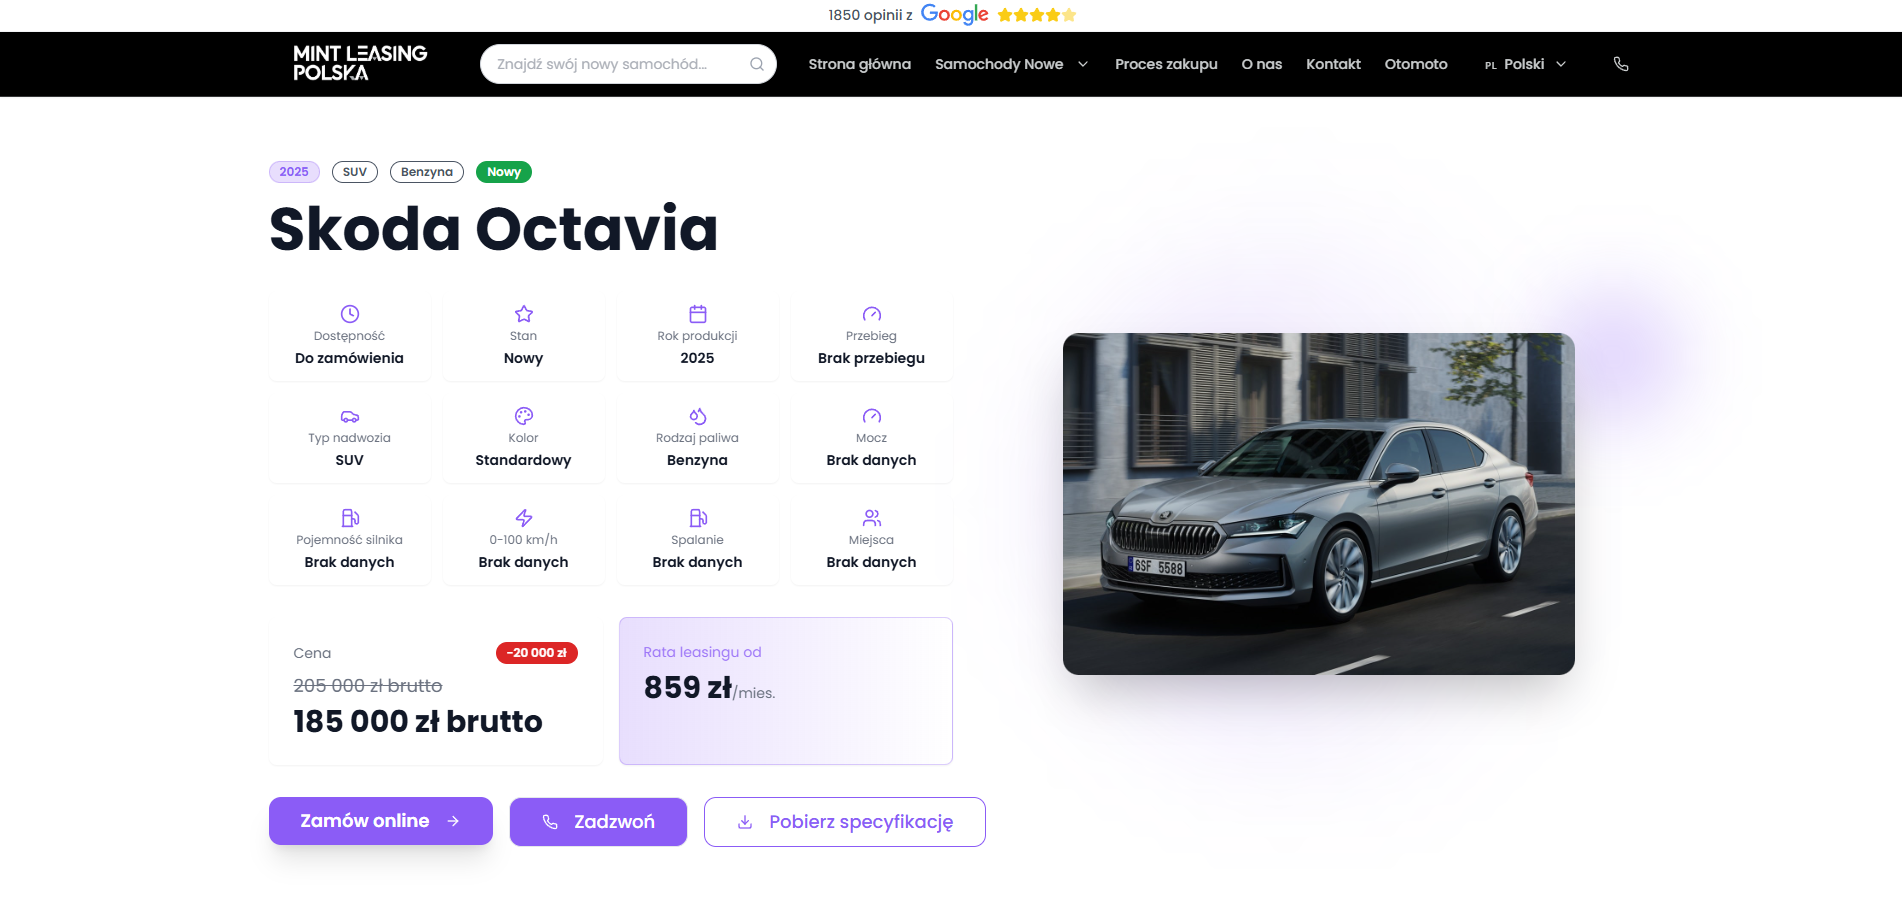Click the Typ nadwozia car icon
This screenshot has height=906, width=1902.
pyautogui.click(x=349, y=416)
